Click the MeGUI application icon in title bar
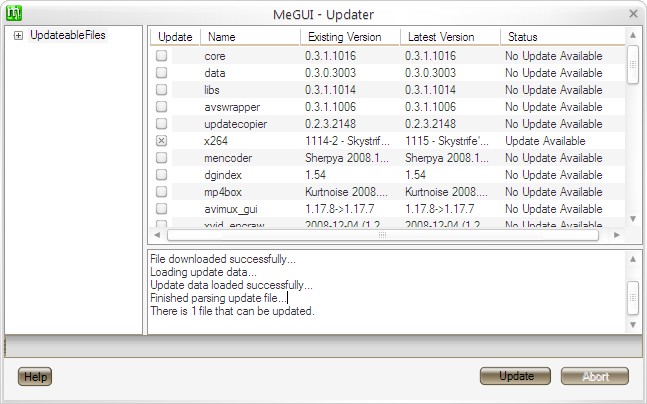 (14, 14)
